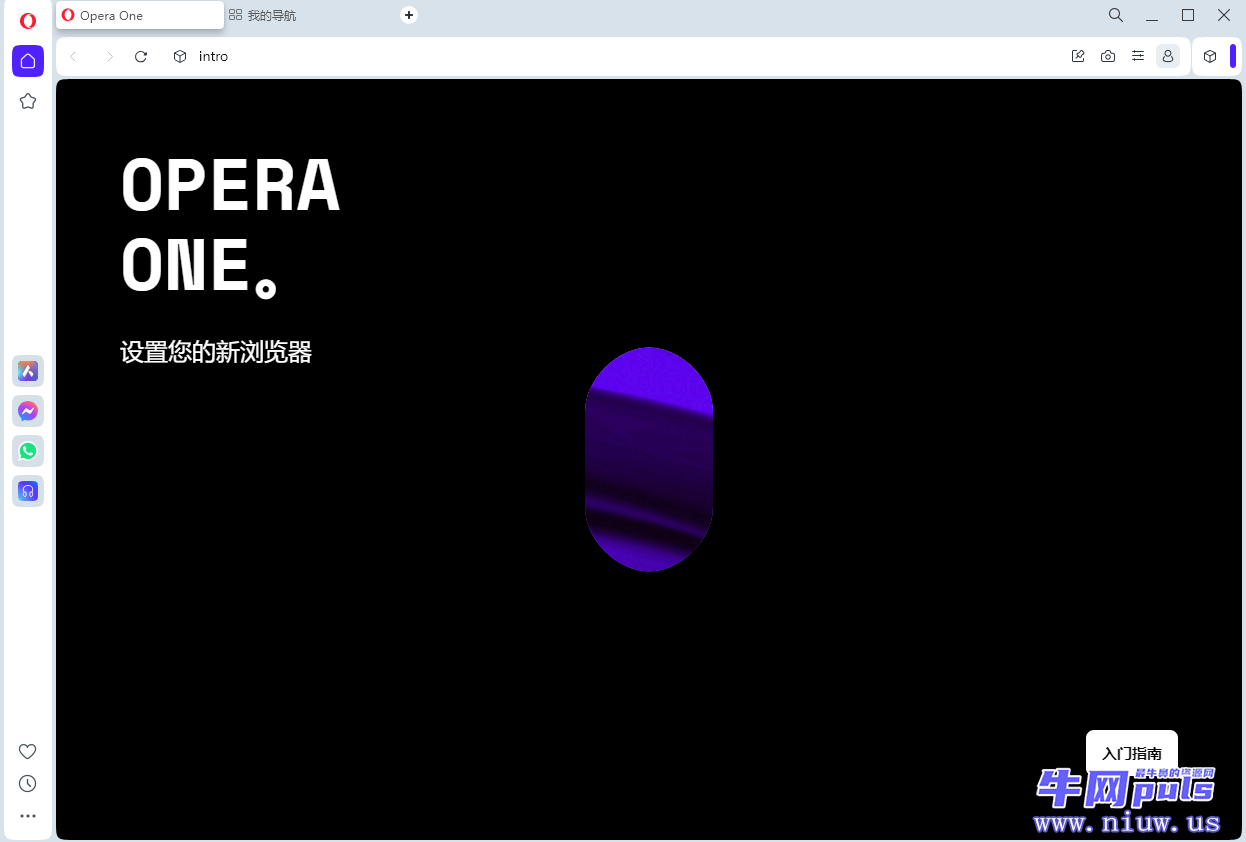Open the Pinboards heart icon
Viewport: 1246px width, 842px height.
tap(28, 752)
